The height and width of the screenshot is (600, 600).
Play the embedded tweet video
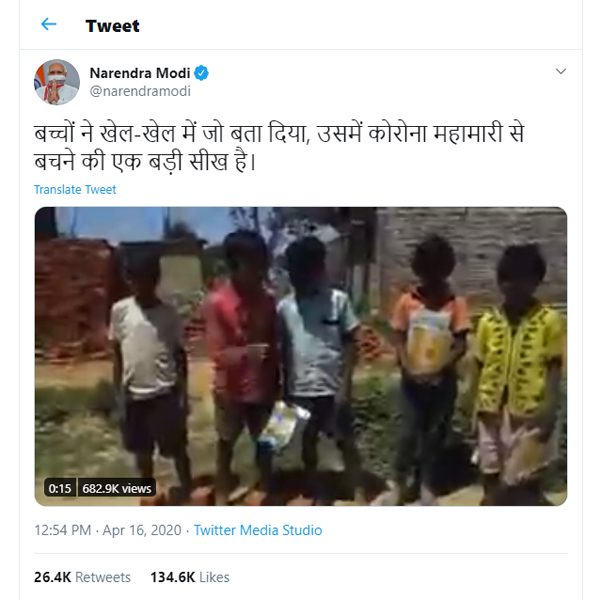click(300, 355)
